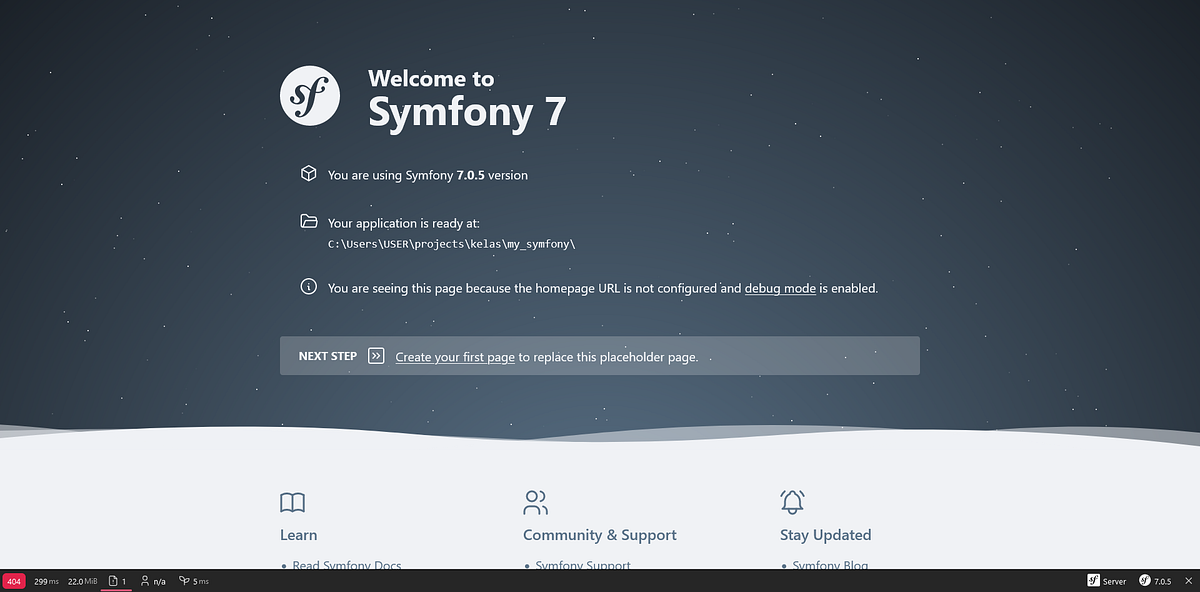Open Read Symfony Docs
Screen dimensions: 1200x592
click(346, 565)
